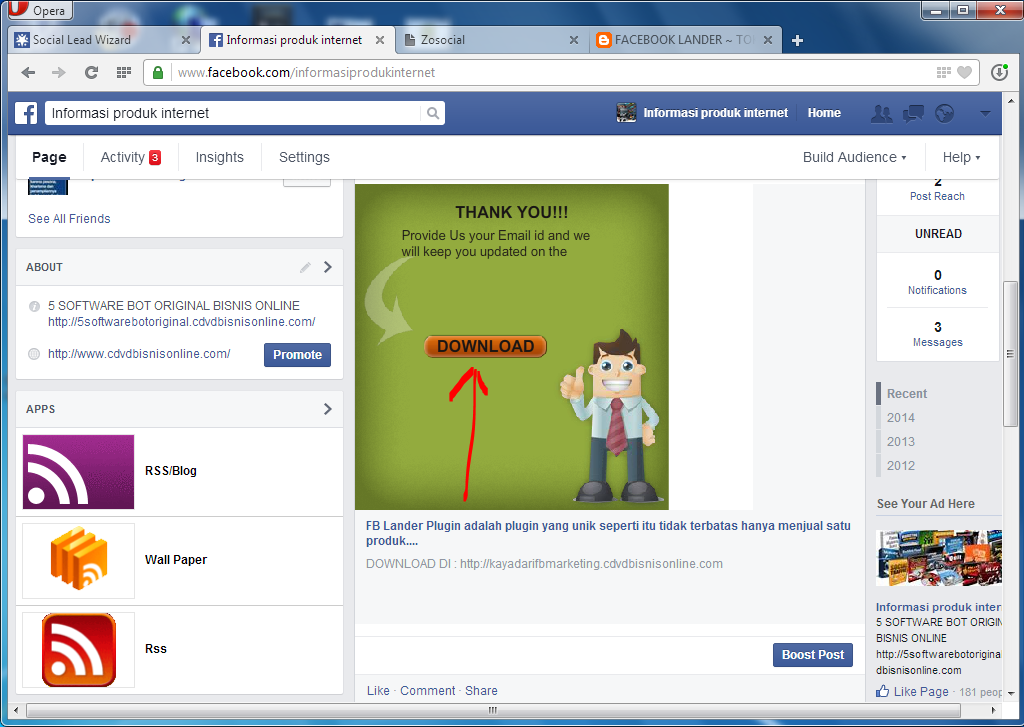Open the RSS/Blog app icon

[78, 472]
